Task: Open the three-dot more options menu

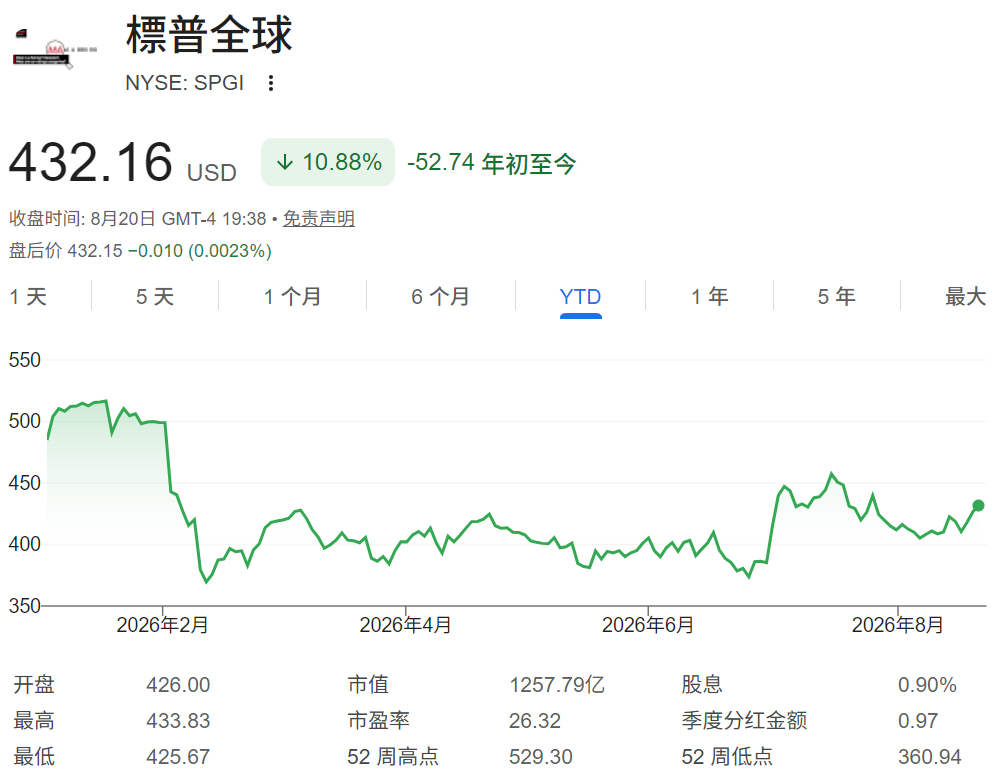Action: pos(271,83)
